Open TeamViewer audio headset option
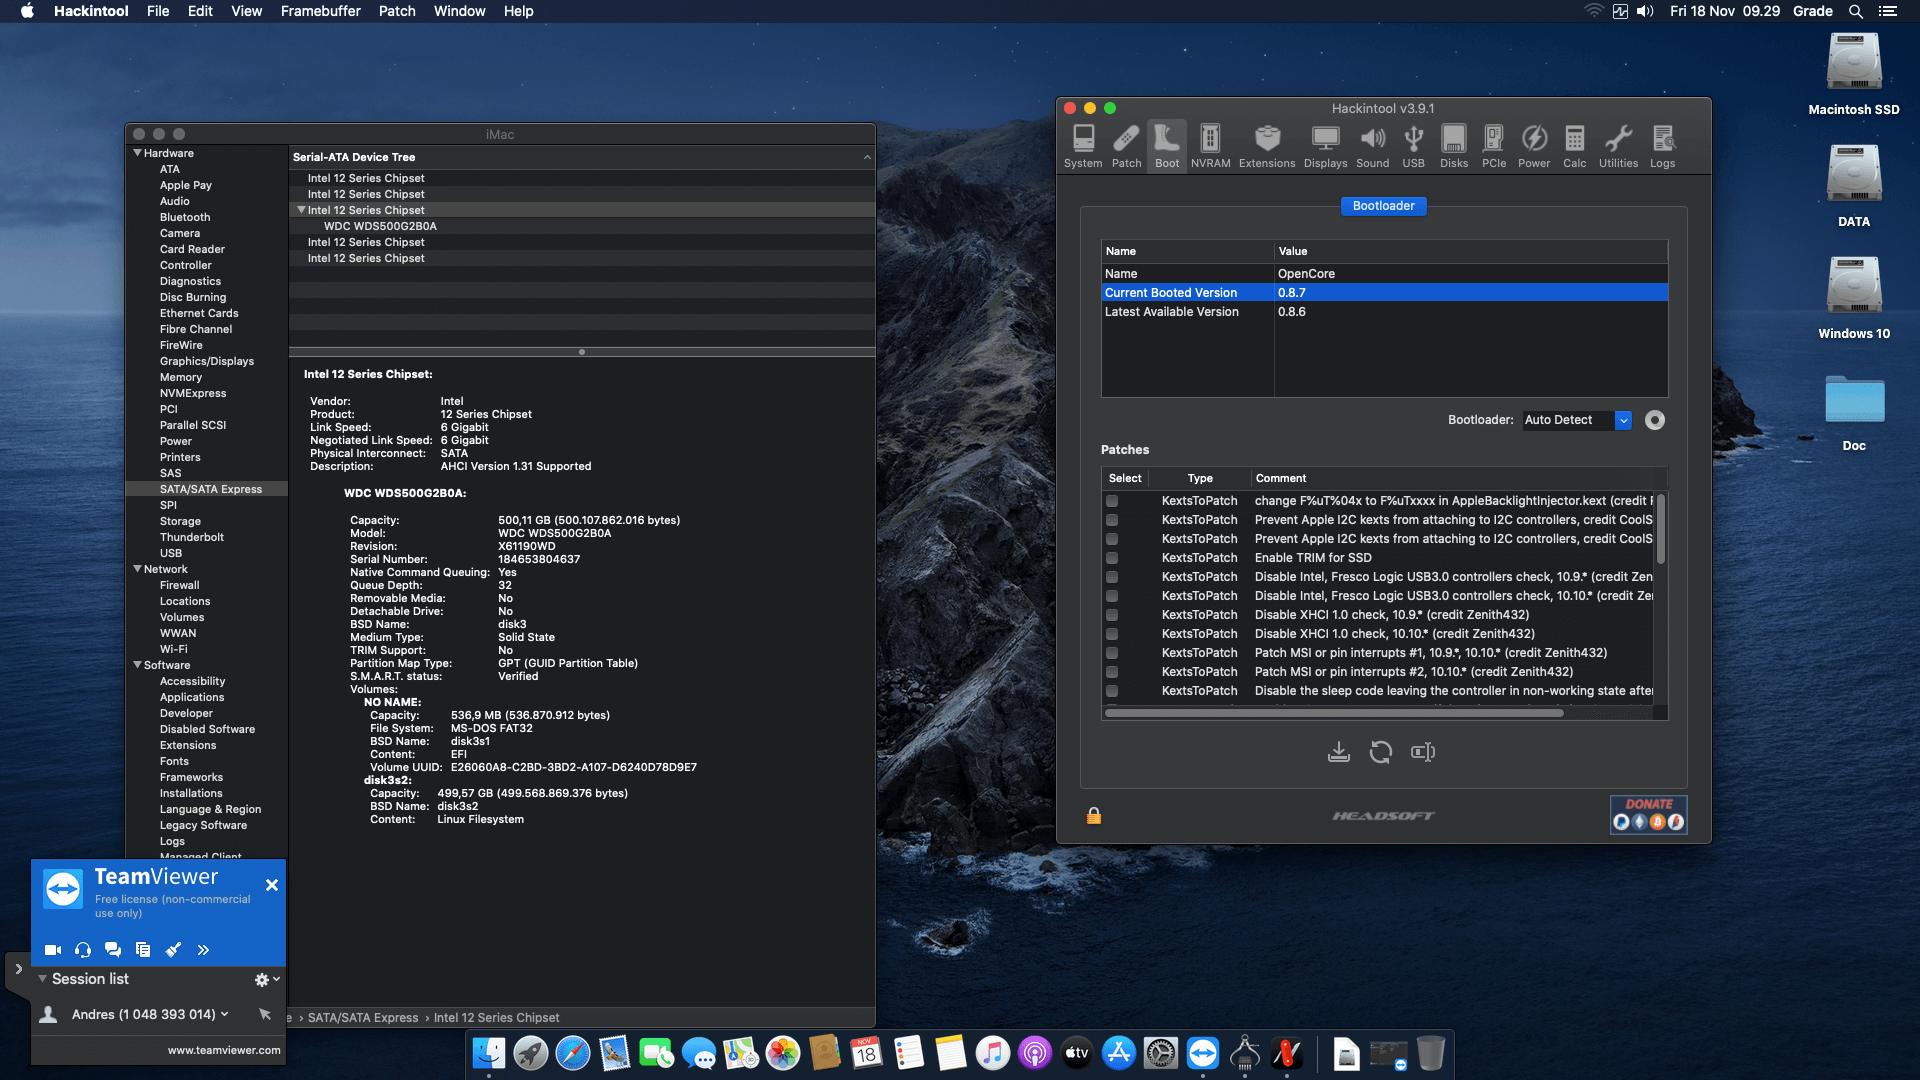The image size is (1920, 1080). (x=83, y=950)
